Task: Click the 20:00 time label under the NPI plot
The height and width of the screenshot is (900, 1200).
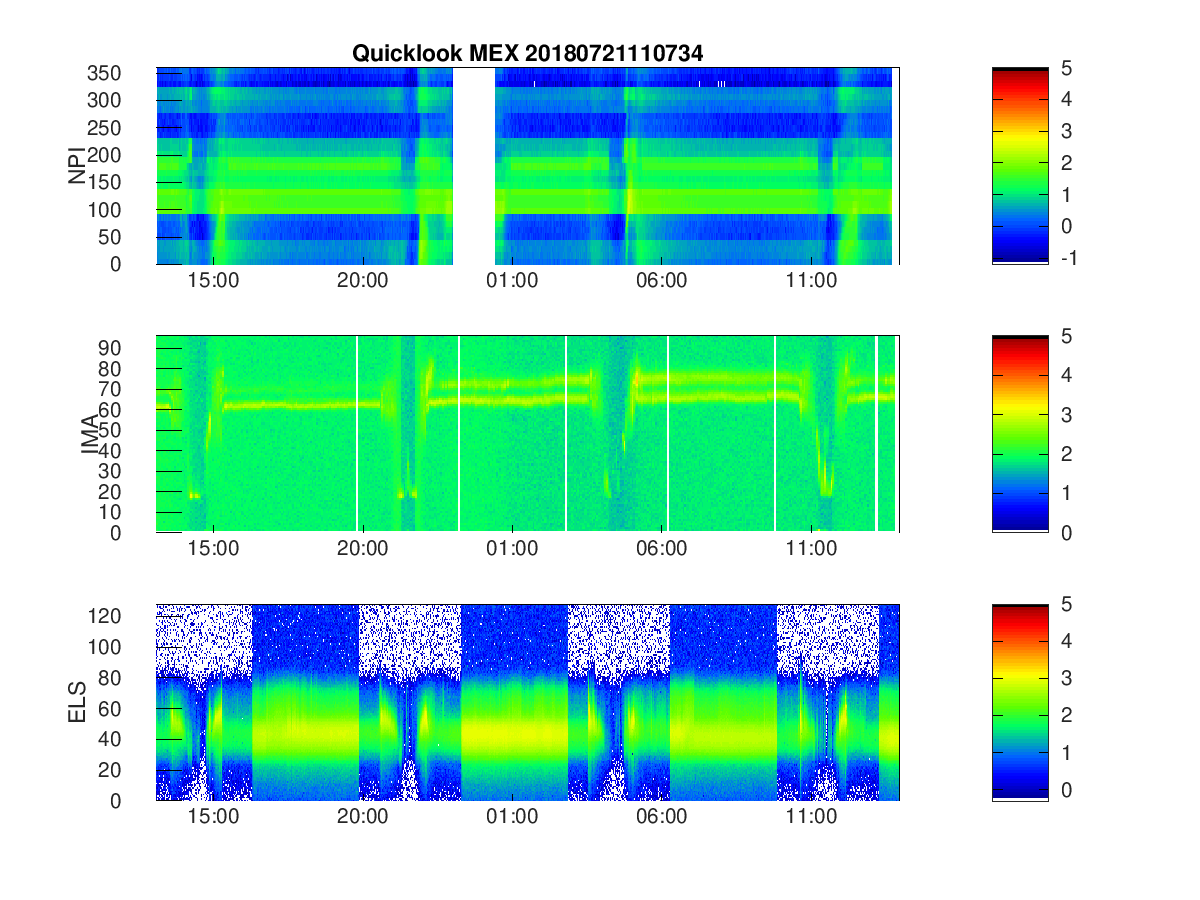Action: (x=362, y=281)
